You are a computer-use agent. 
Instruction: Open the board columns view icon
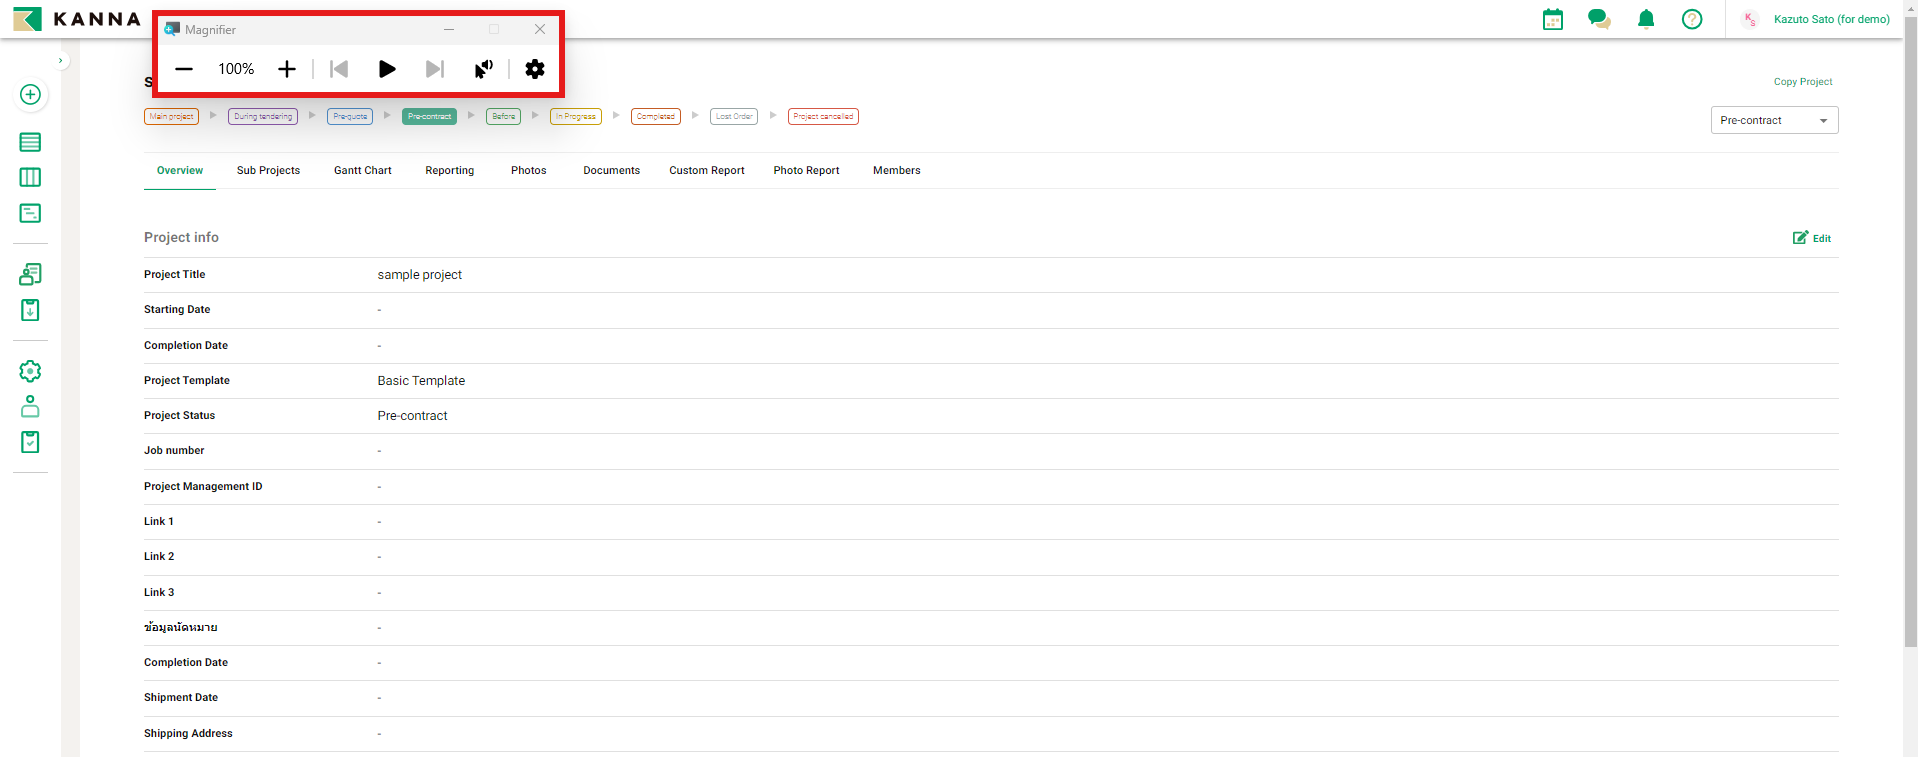[30, 177]
